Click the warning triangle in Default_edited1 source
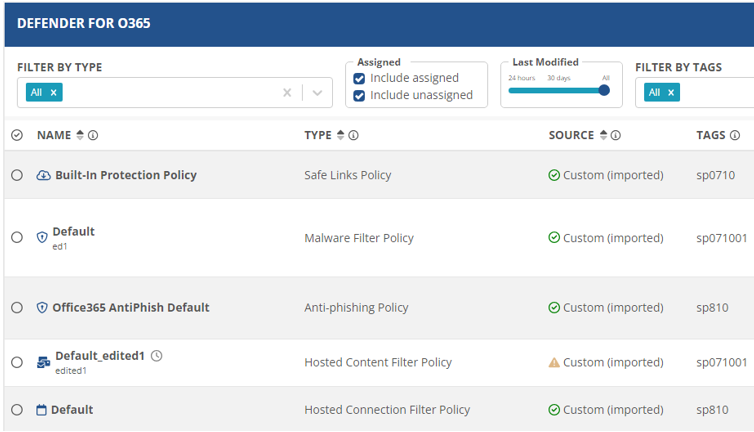 pyautogui.click(x=554, y=362)
